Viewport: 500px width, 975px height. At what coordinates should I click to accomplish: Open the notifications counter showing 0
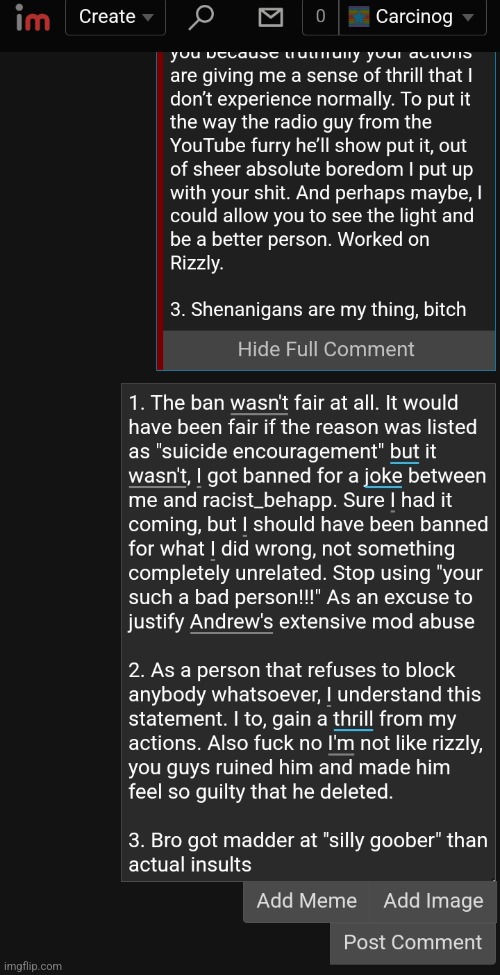[320, 17]
